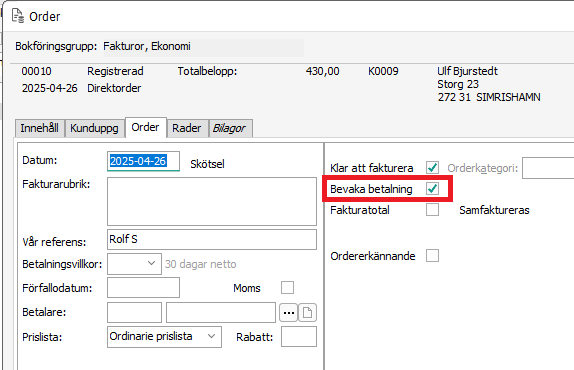Screen dimensions: 574x370
Task: Tick the Ordererkännande checkbox
Action: tap(432, 256)
